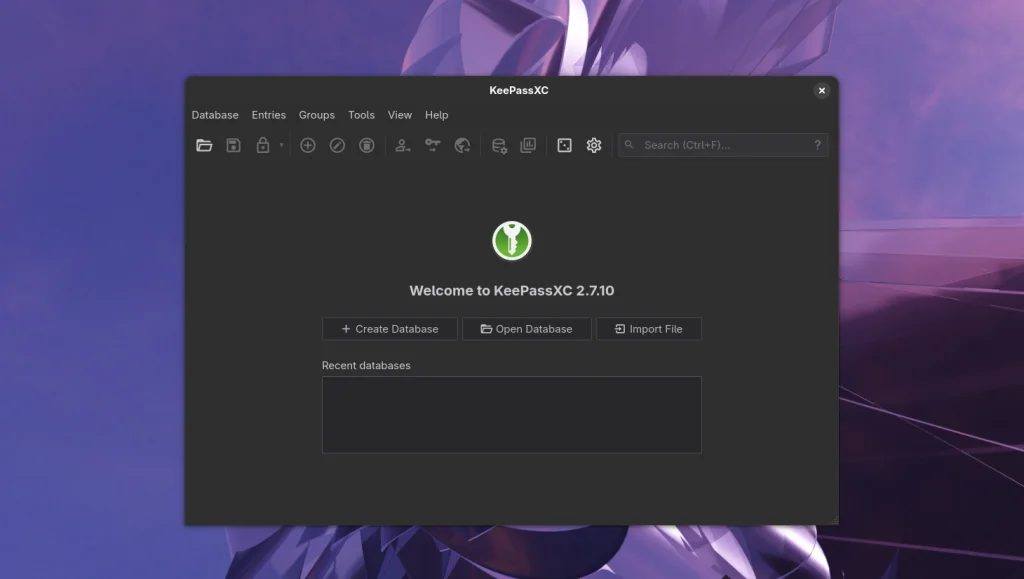Open a database file from the toolbar

204,145
